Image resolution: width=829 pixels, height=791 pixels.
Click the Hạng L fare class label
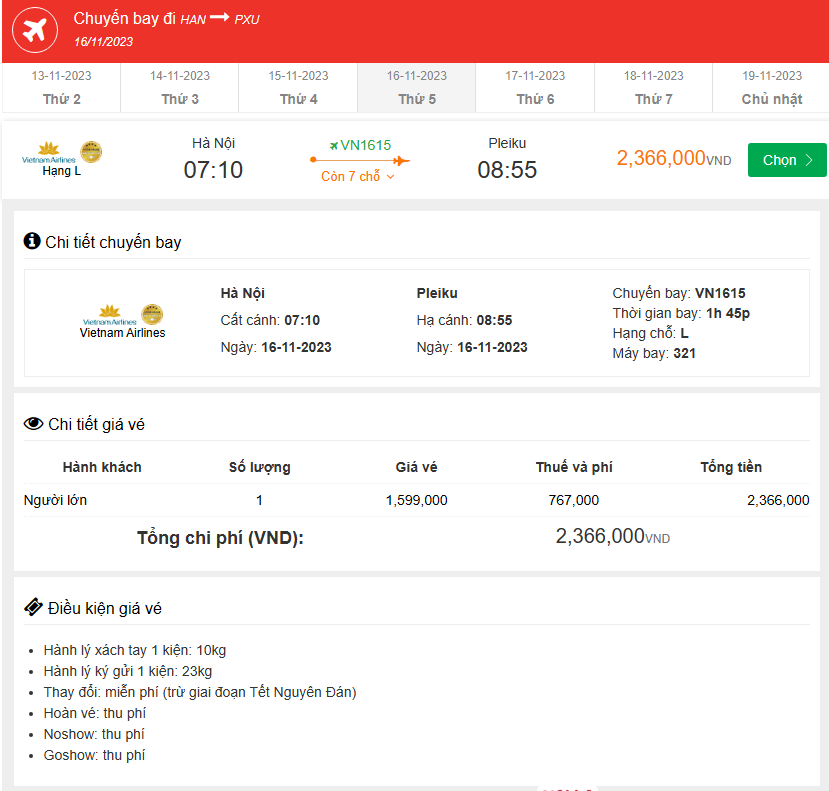click(x=61, y=171)
